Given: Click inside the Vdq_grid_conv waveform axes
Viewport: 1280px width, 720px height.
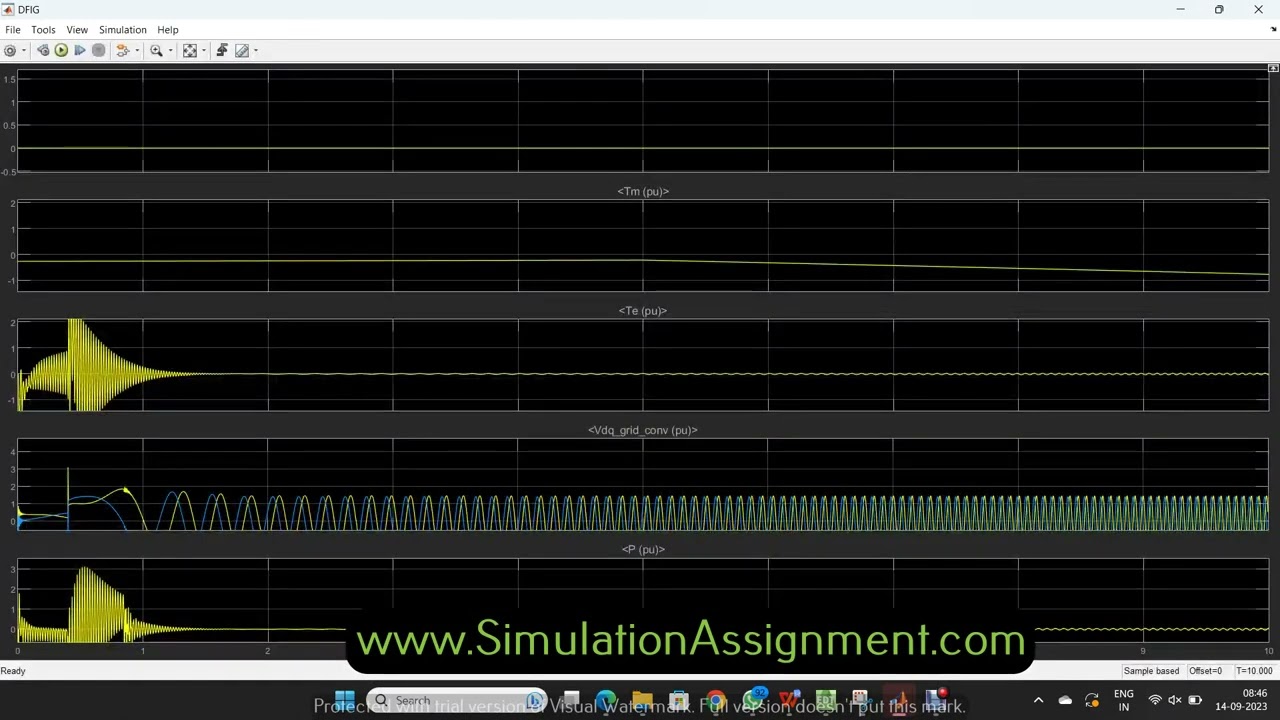Looking at the screenshot, I should click(x=643, y=484).
